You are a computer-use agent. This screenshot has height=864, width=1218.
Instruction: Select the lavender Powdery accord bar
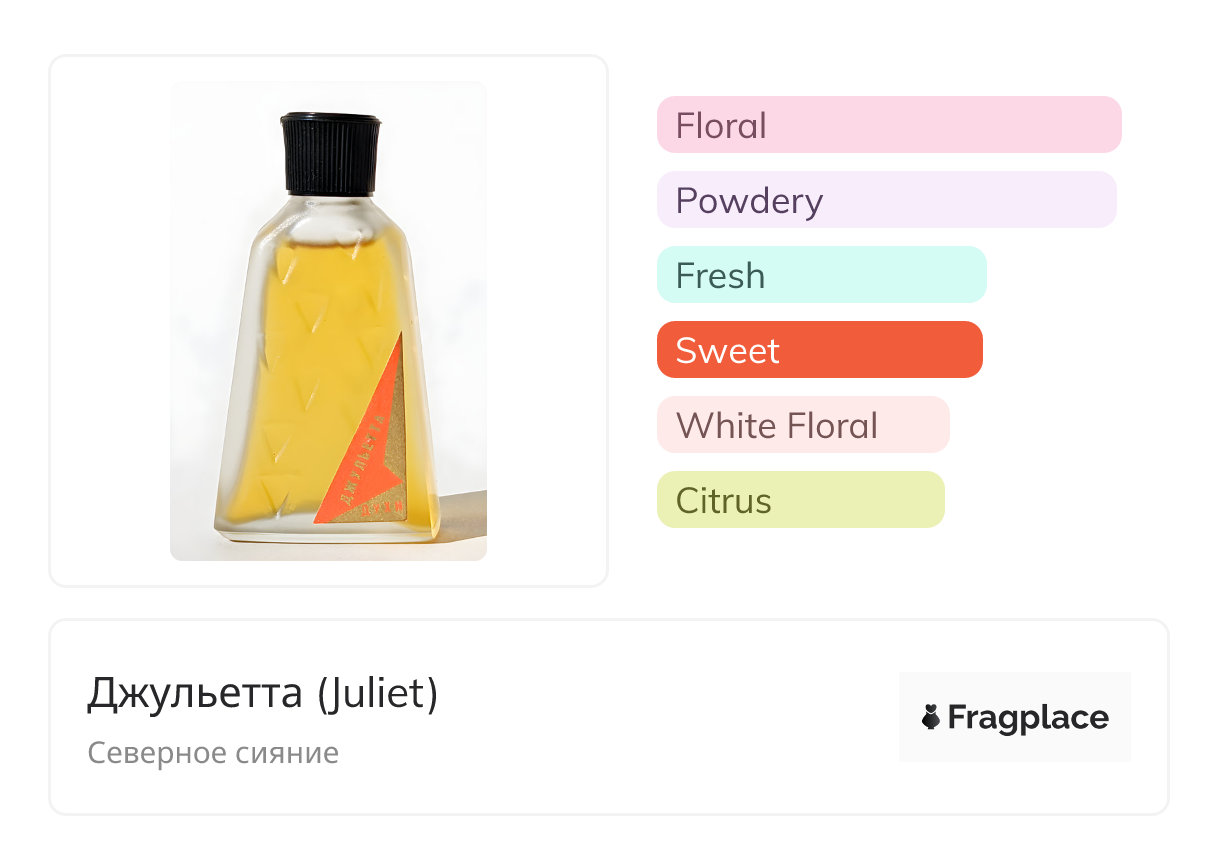tap(886, 200)
